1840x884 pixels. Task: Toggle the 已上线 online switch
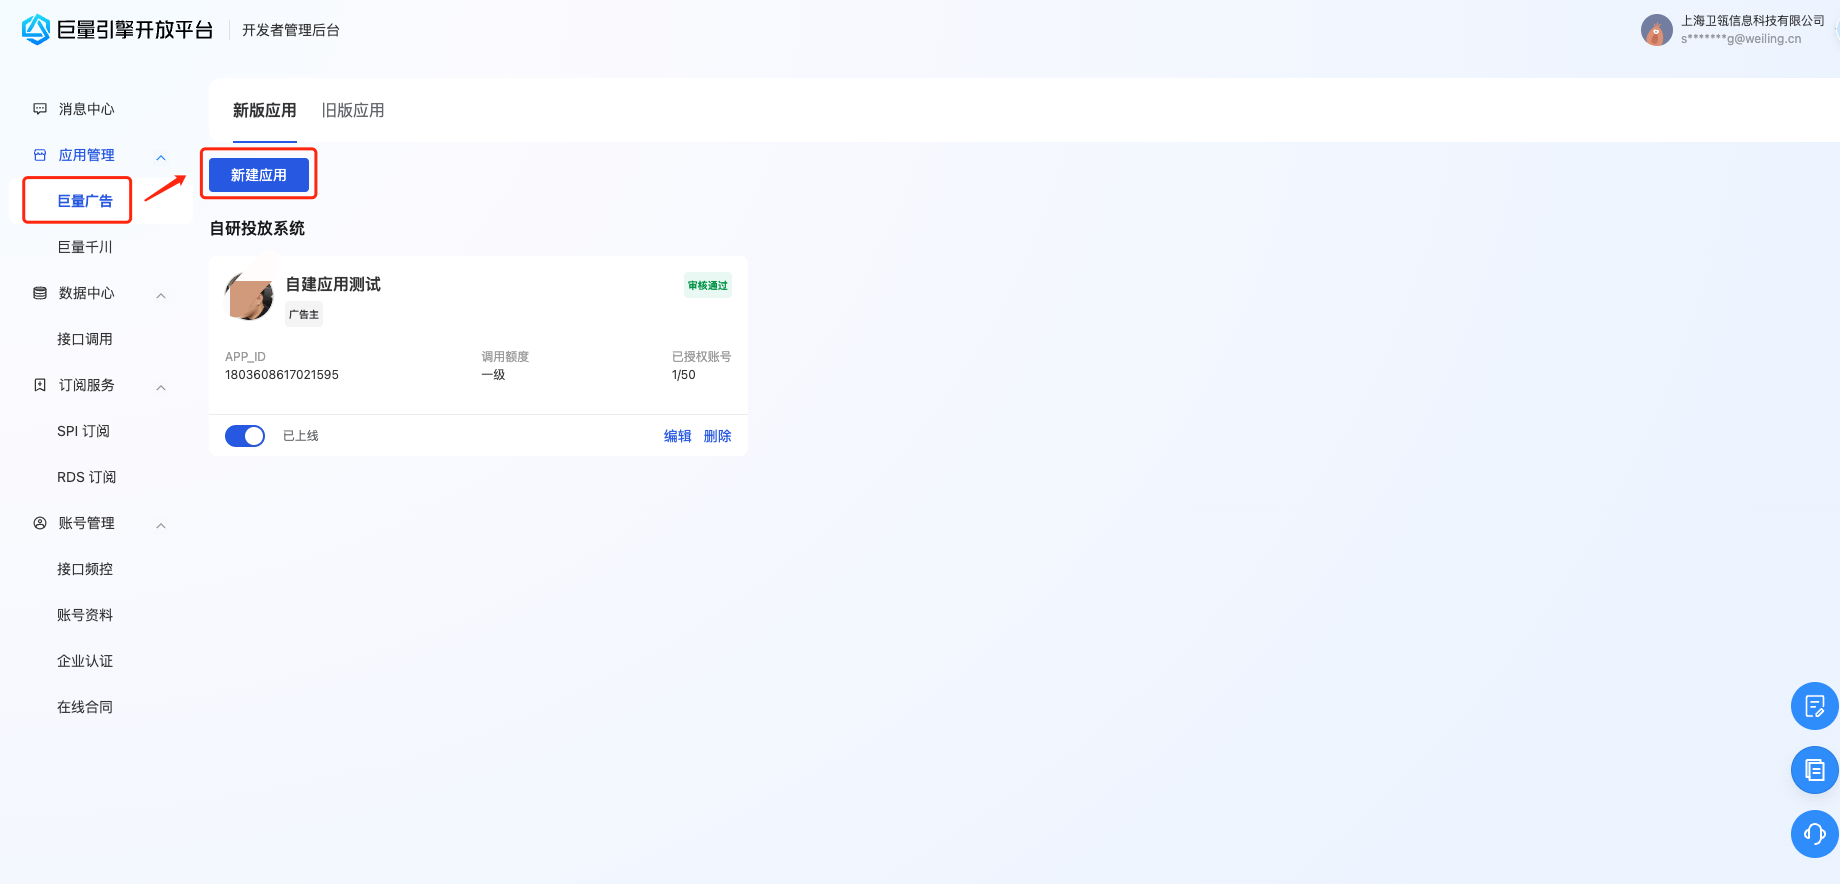point(245,436)
